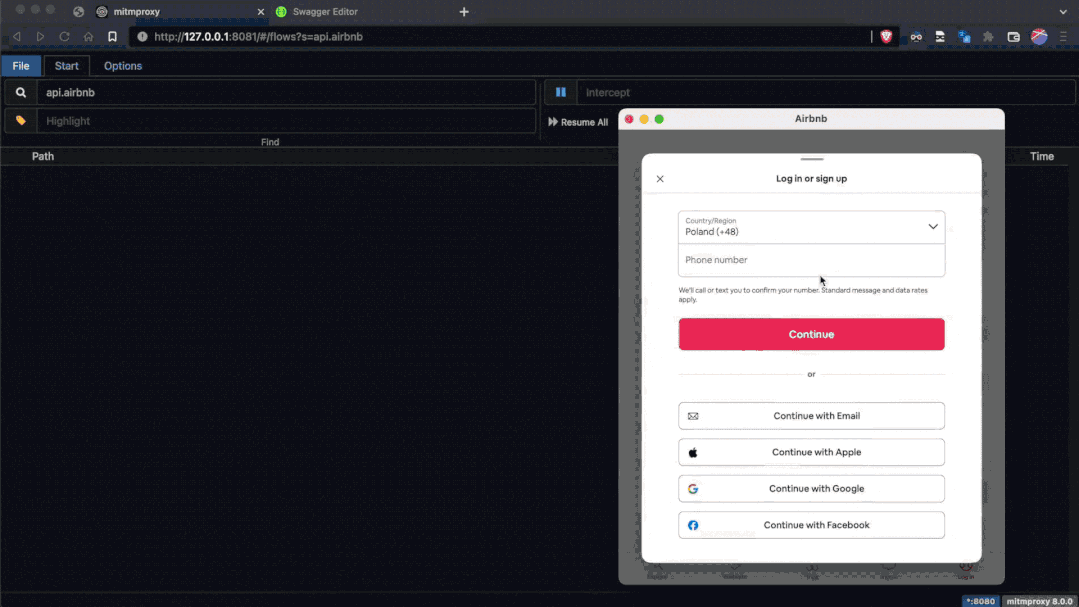Click the browser forward arrow
Viewport: 1079px width, 607px height.
pyautogui.click(x=41, y=36)
